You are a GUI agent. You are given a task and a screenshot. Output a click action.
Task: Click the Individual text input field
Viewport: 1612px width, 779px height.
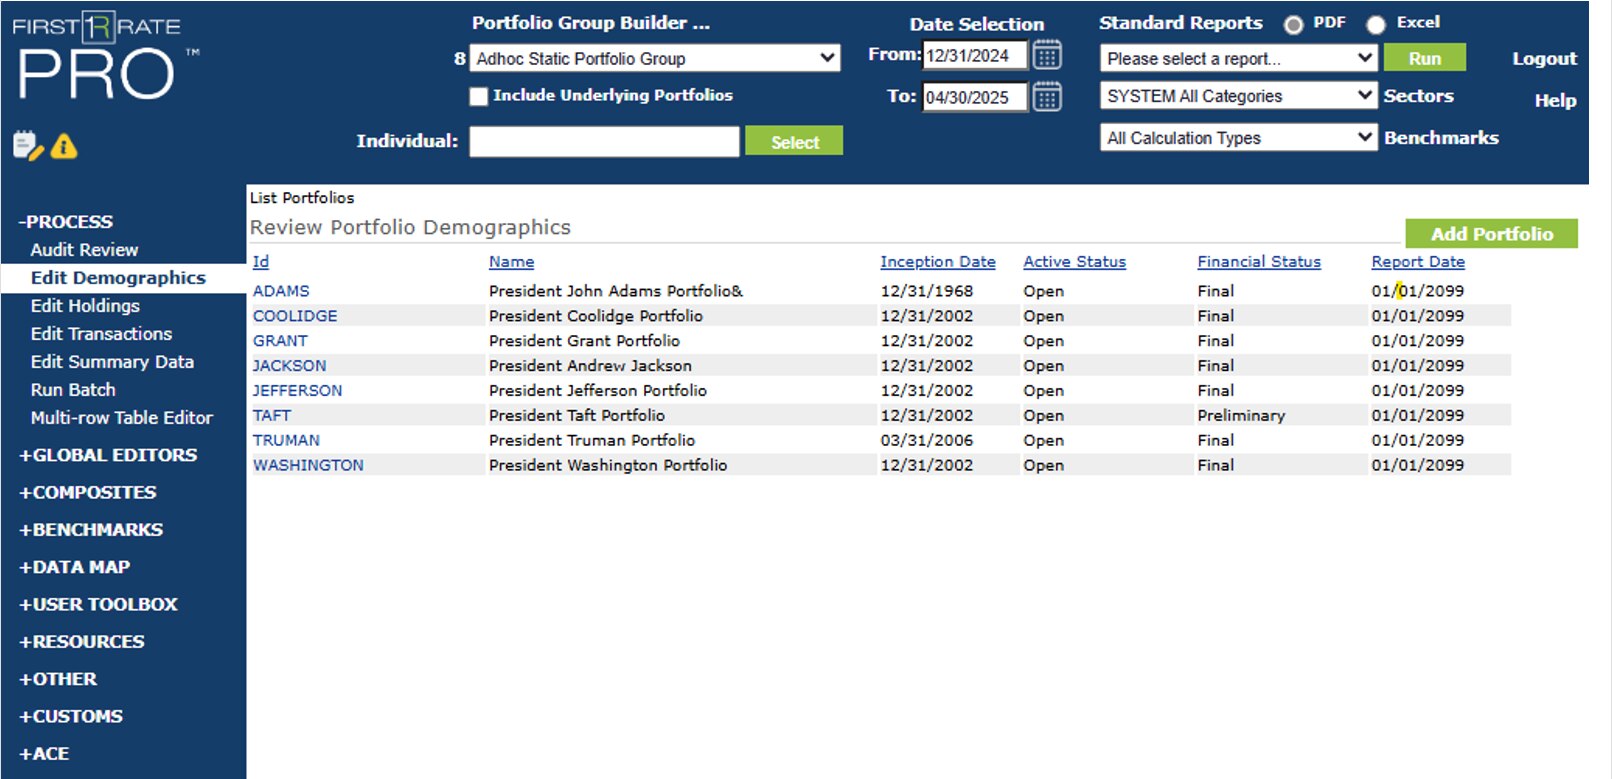coord(604,142)
